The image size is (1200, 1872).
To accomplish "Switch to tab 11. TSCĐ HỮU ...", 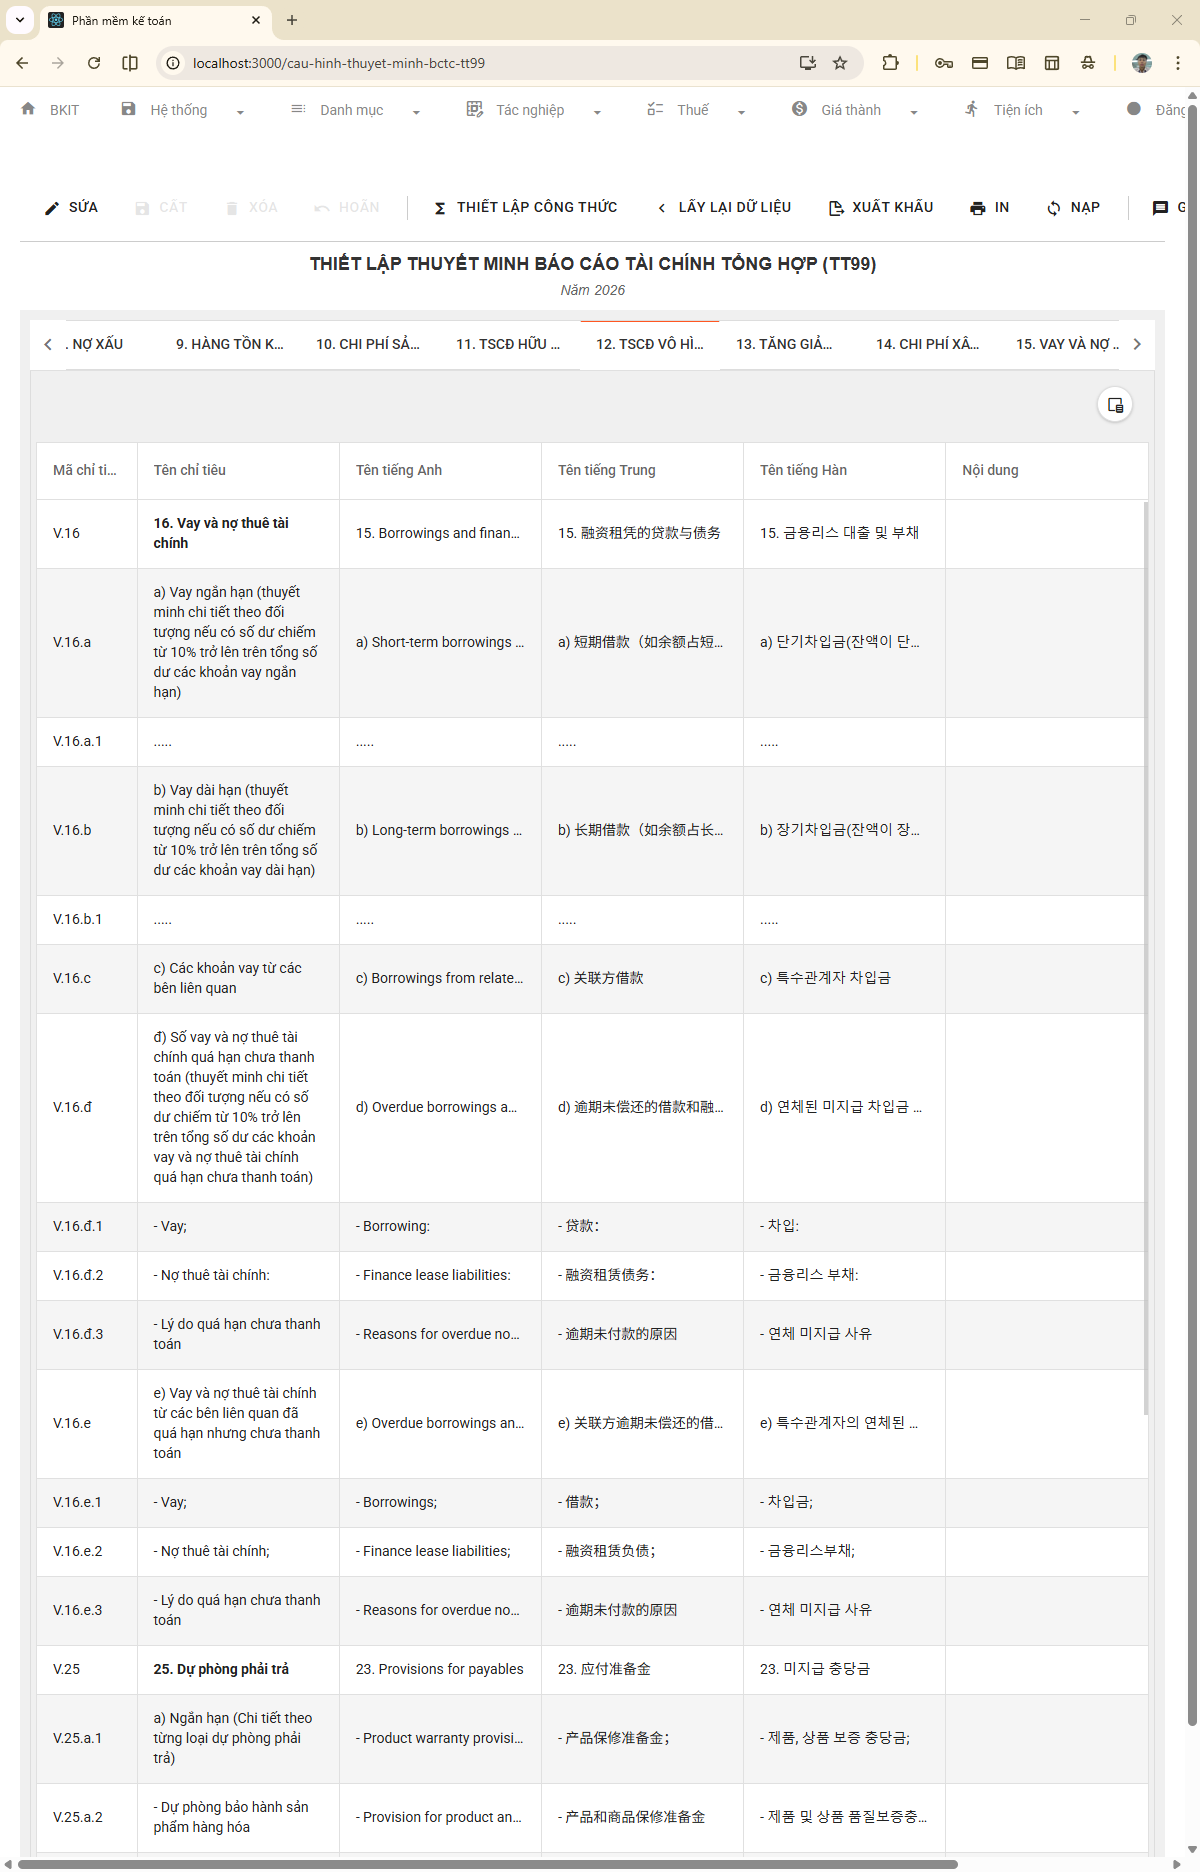I will click(508, 344).
